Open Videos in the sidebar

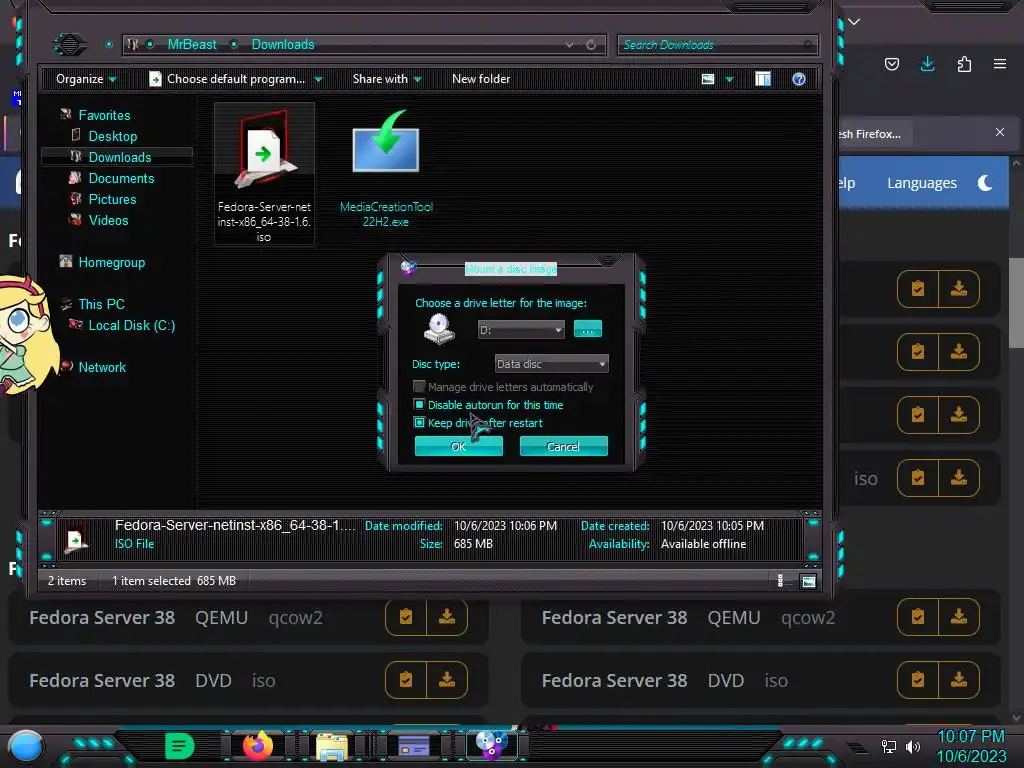[108, 220]
